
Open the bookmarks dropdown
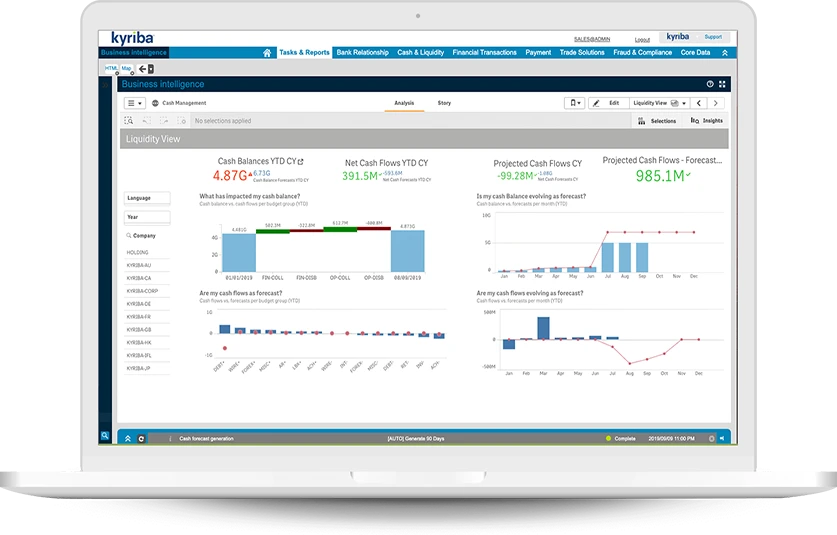click(575, 103)
